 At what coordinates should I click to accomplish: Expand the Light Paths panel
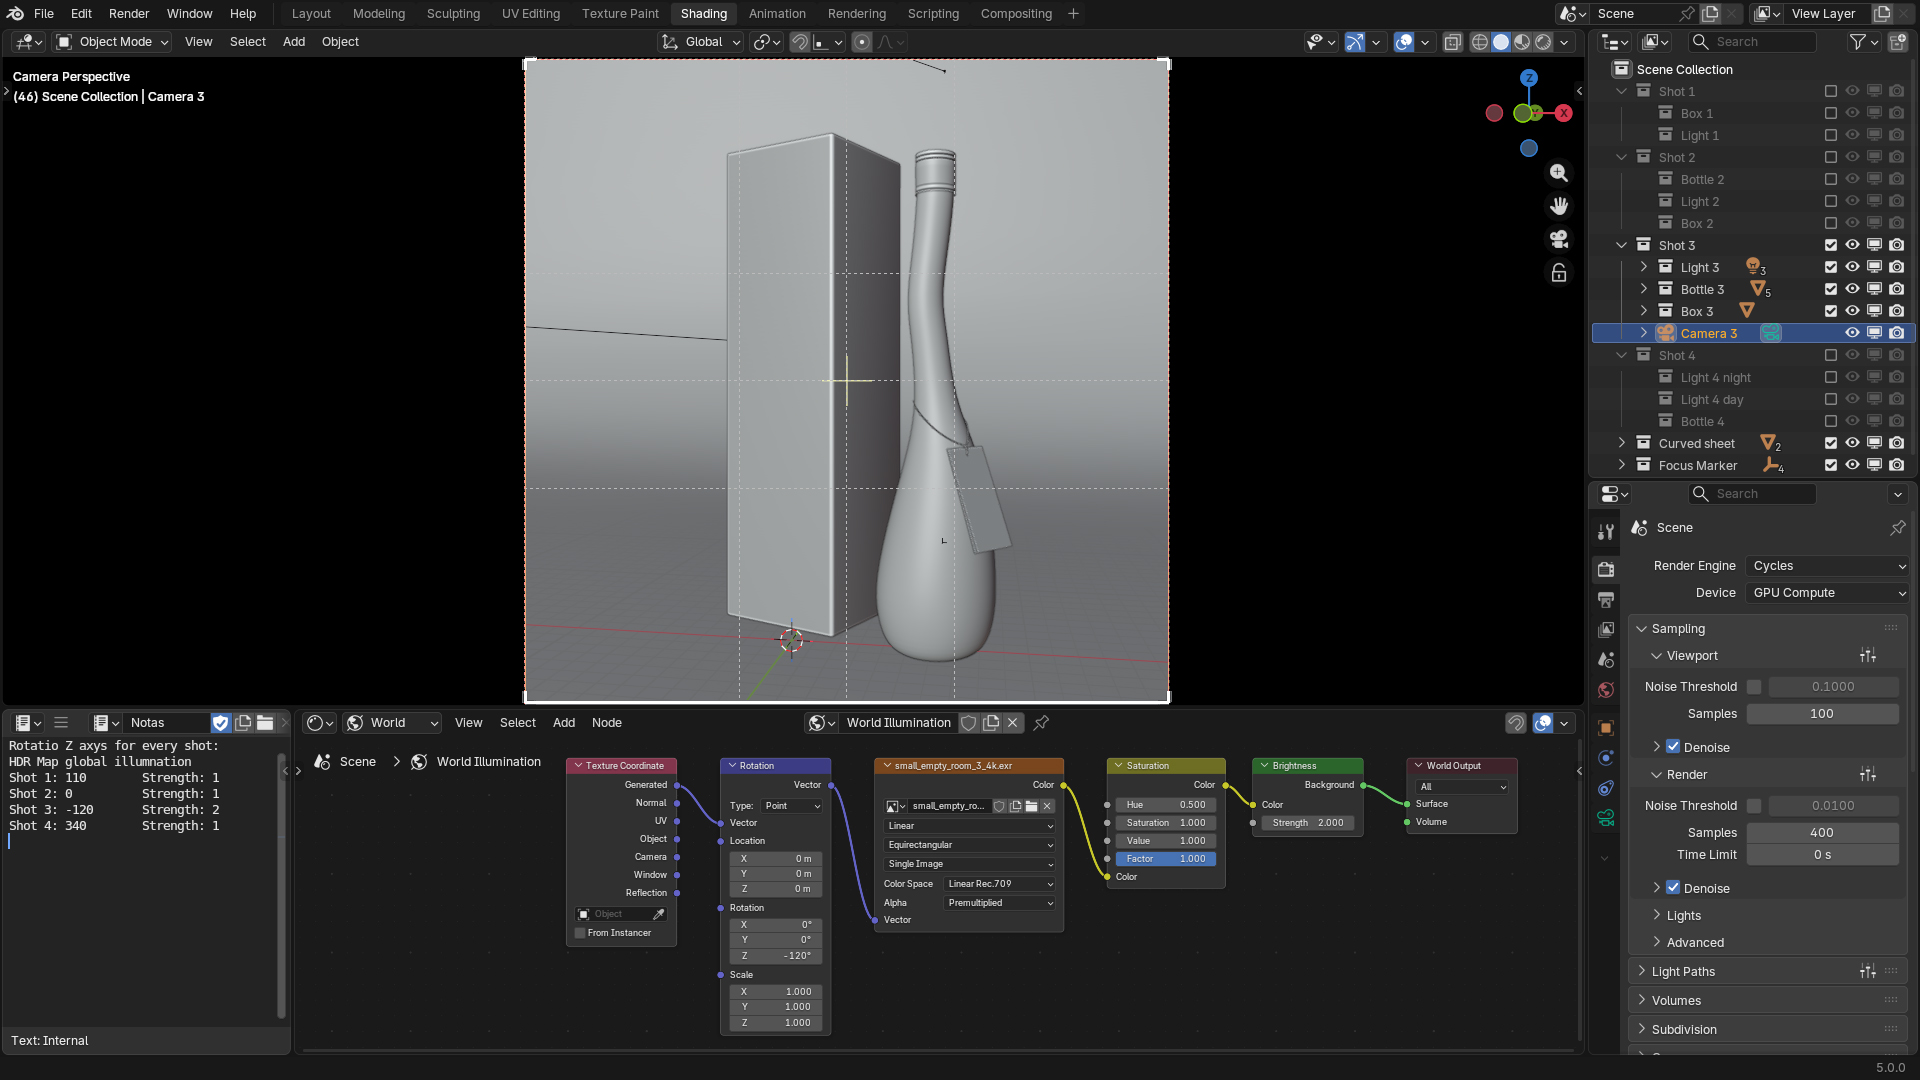click(1683, 971)
